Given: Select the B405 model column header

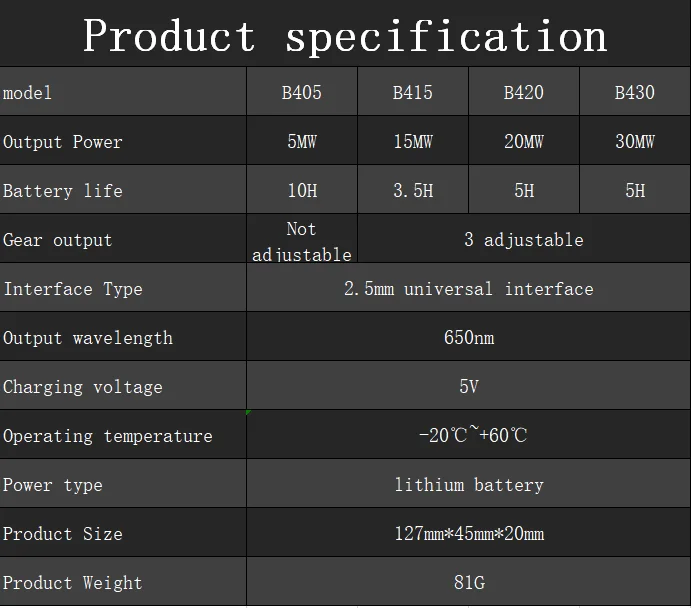Looking at the screenshot, I should 301,93.
